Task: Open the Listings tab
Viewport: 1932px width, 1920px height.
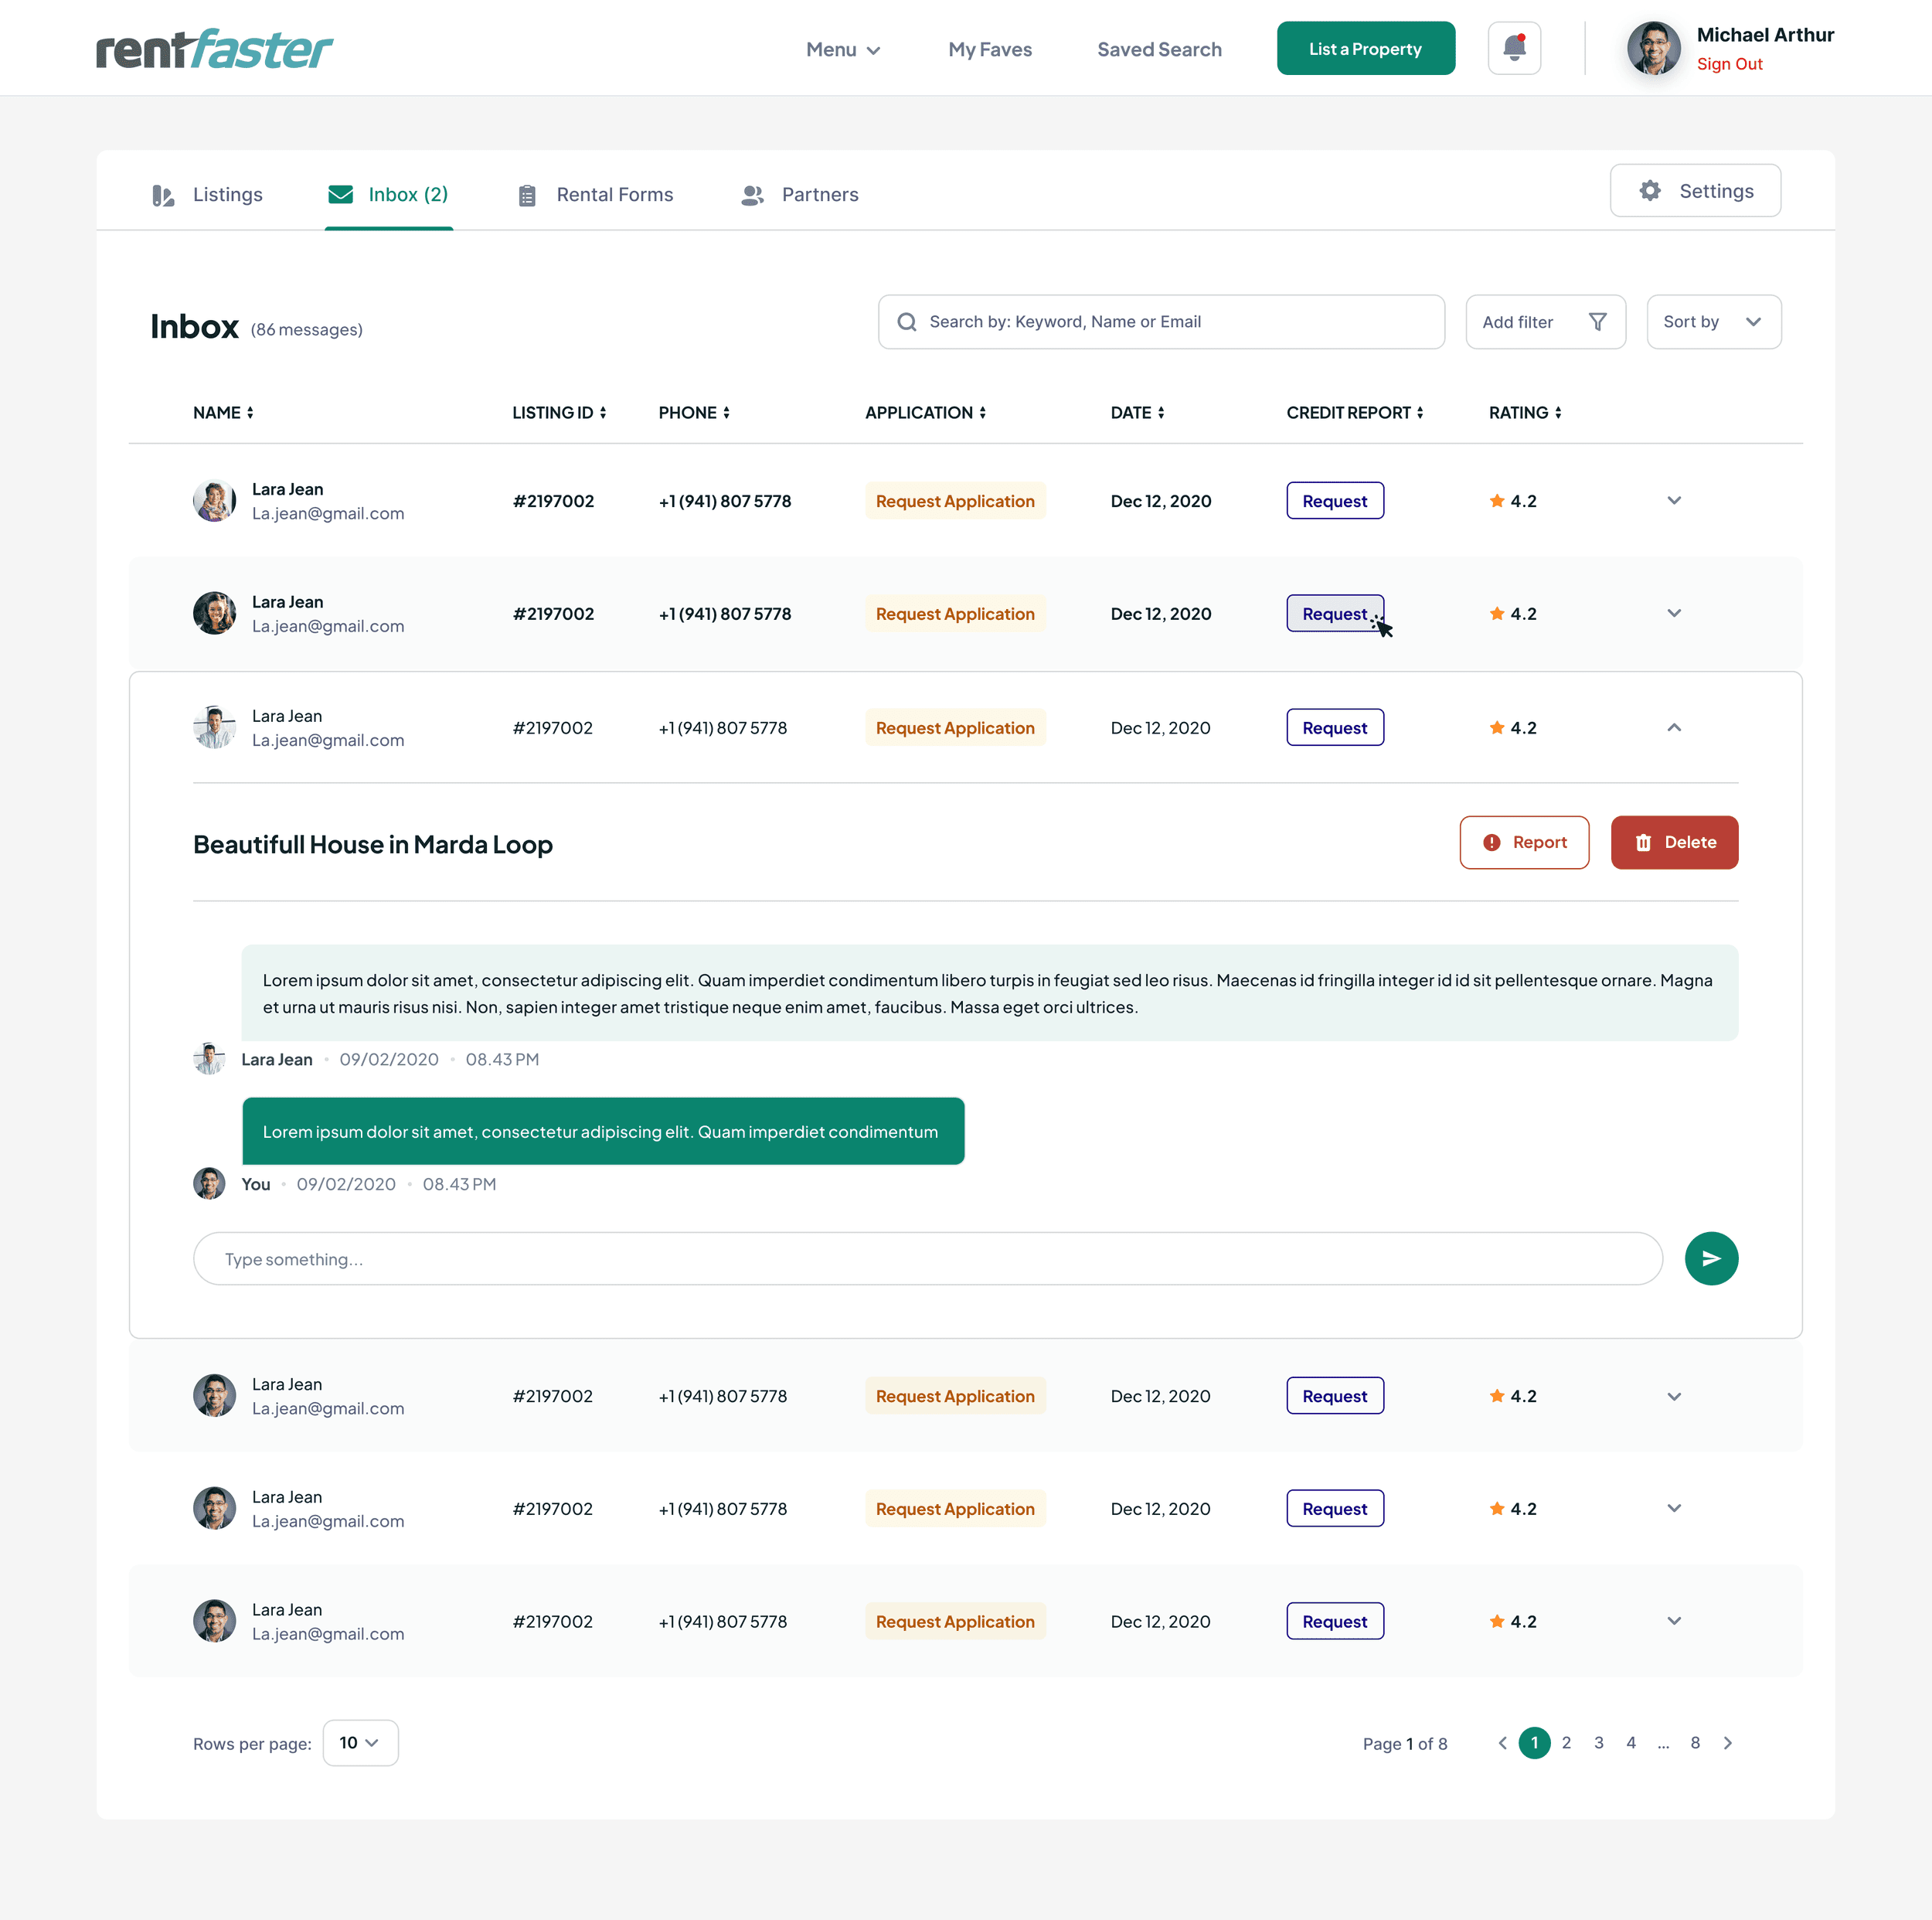Action: tap(207, 195)
